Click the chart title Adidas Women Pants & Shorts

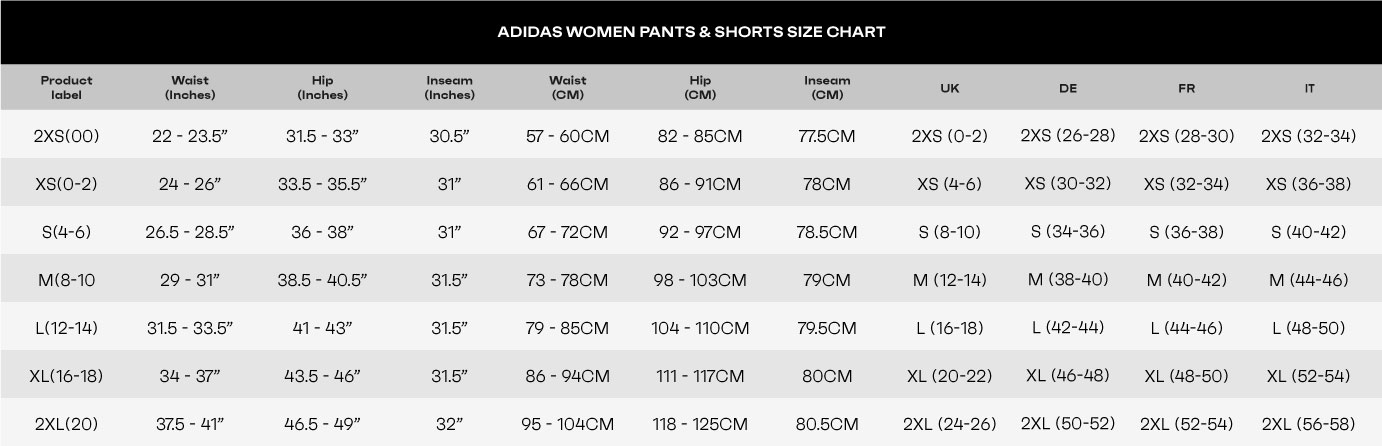click(x=690, y=32)
